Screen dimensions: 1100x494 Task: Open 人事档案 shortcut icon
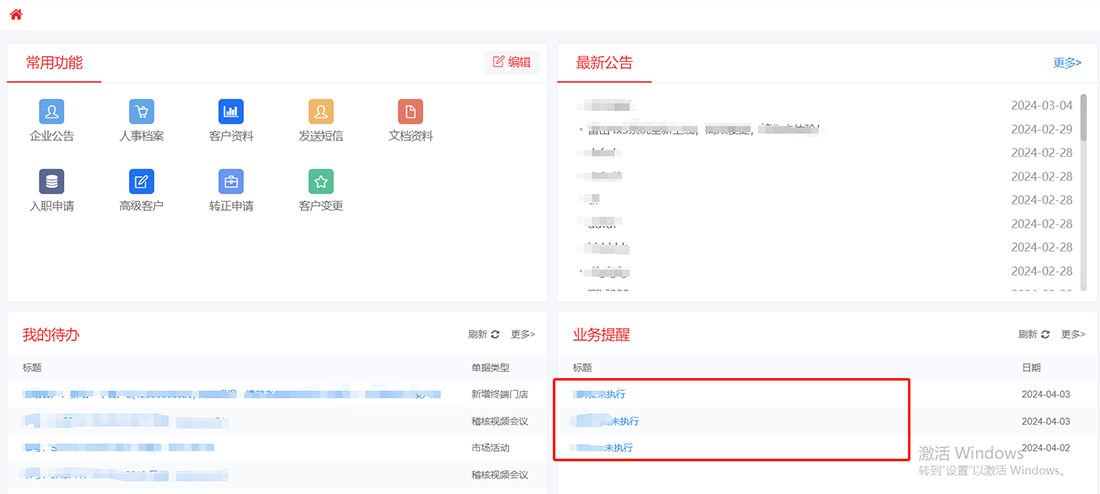click(141, 111)
